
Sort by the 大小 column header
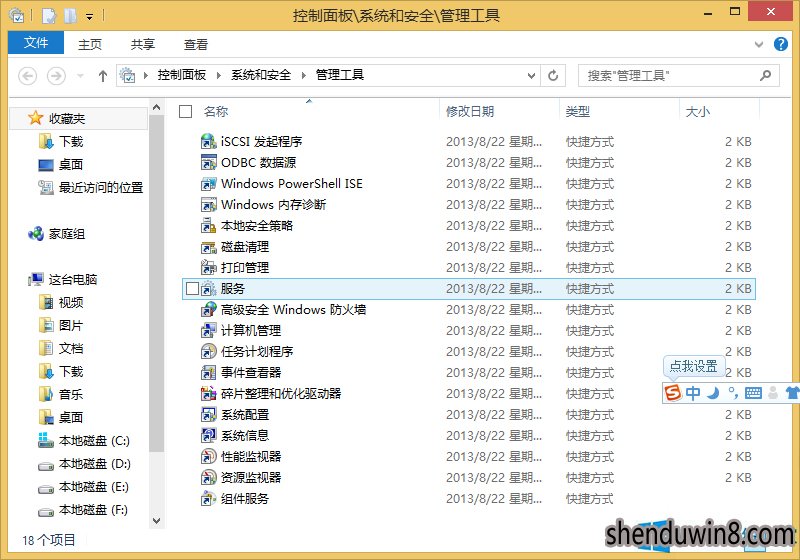(x=697, y=111)
